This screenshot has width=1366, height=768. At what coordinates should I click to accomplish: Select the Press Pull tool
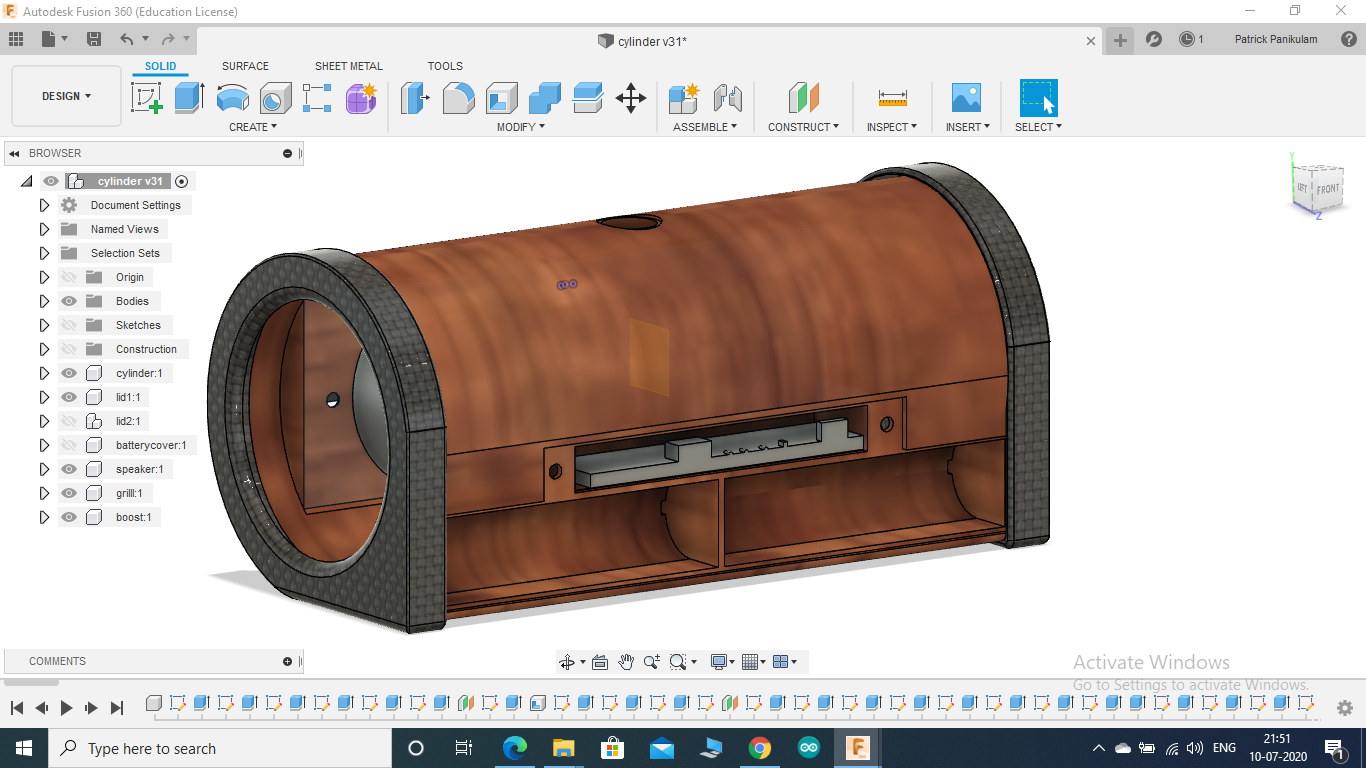415,98
